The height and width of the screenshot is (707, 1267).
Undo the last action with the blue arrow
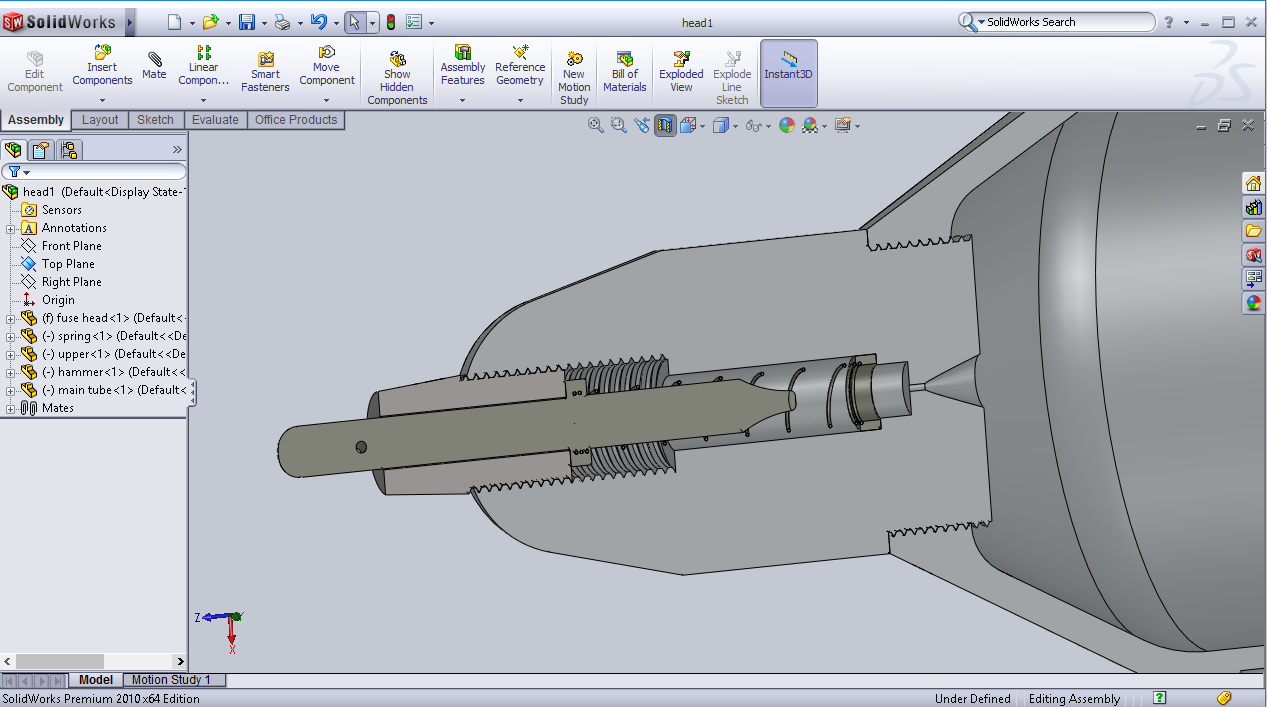318,22
